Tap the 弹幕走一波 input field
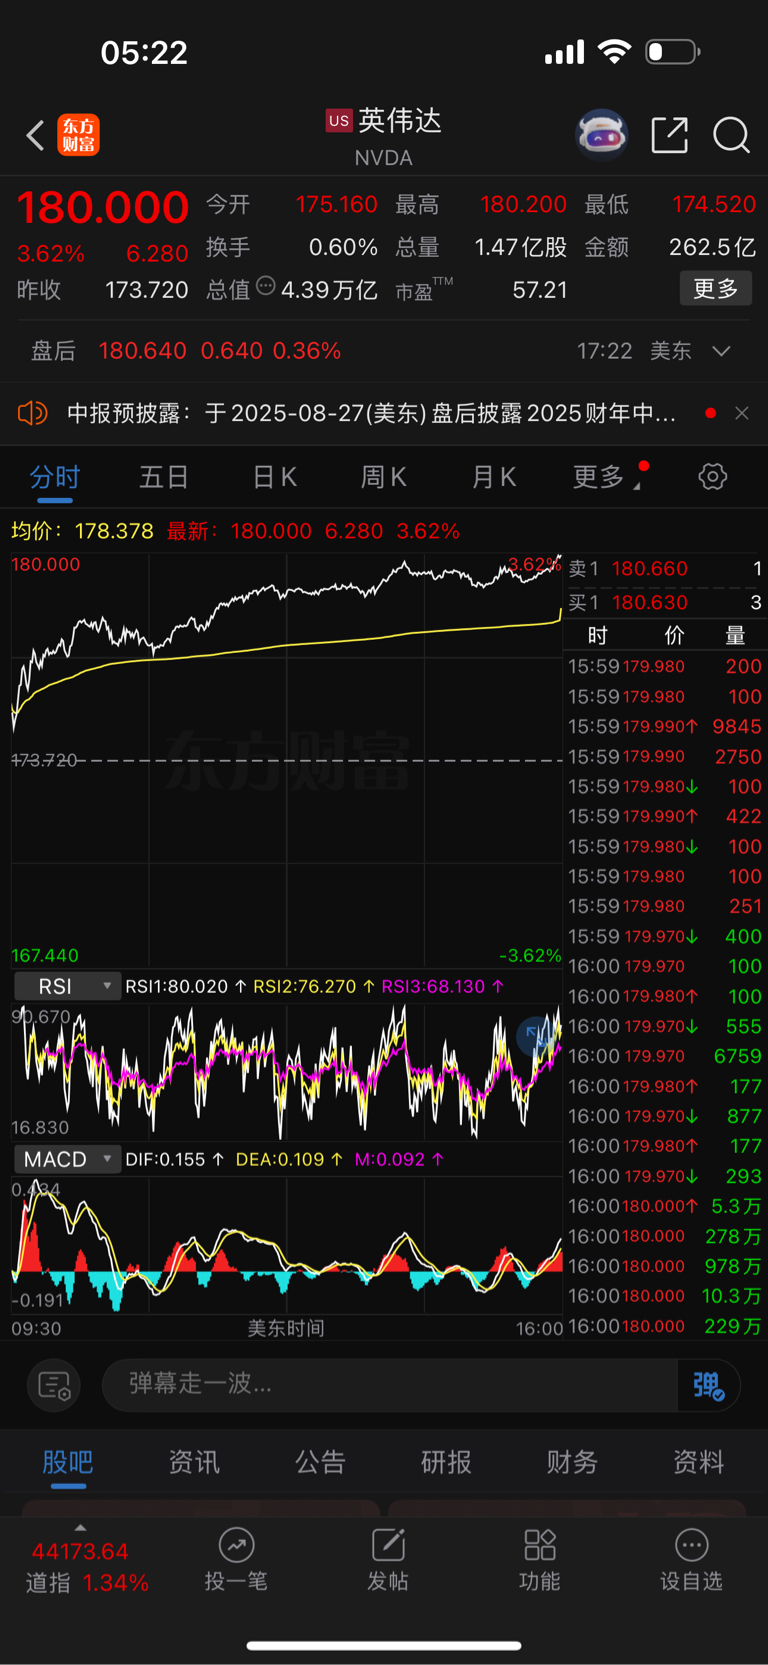This screenshot has width=768, height=1665. click(390, 1385)
